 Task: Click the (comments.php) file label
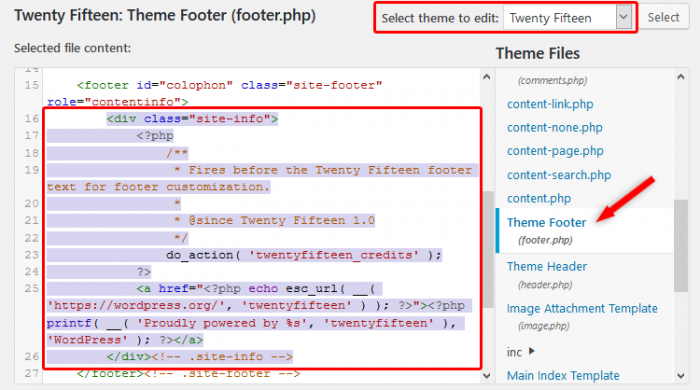coord(552,80)
